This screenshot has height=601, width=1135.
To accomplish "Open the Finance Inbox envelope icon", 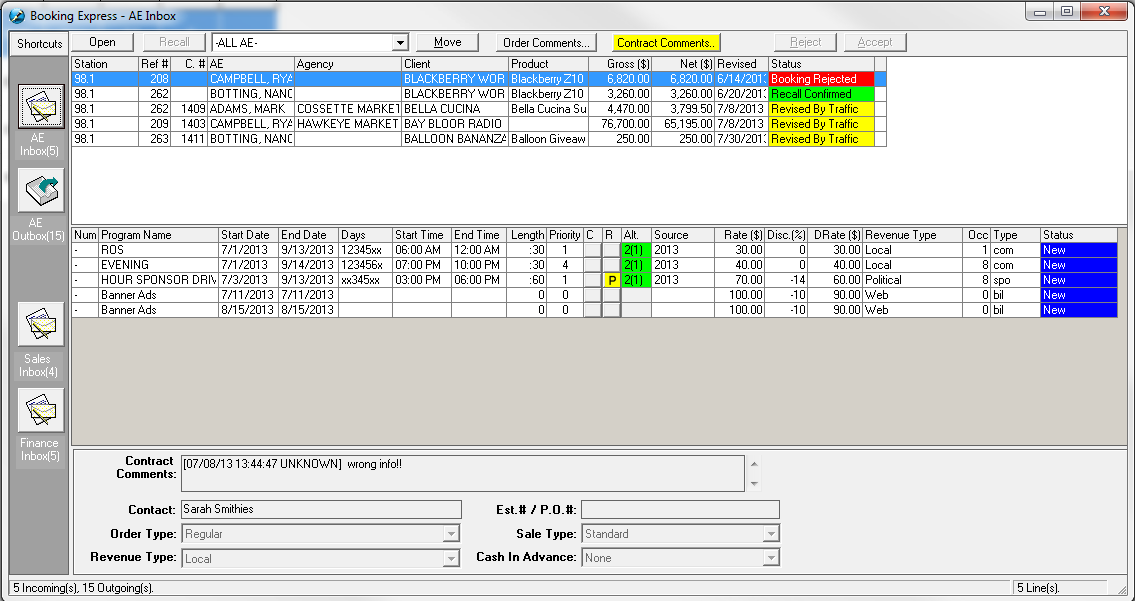I will click(40, 410).
